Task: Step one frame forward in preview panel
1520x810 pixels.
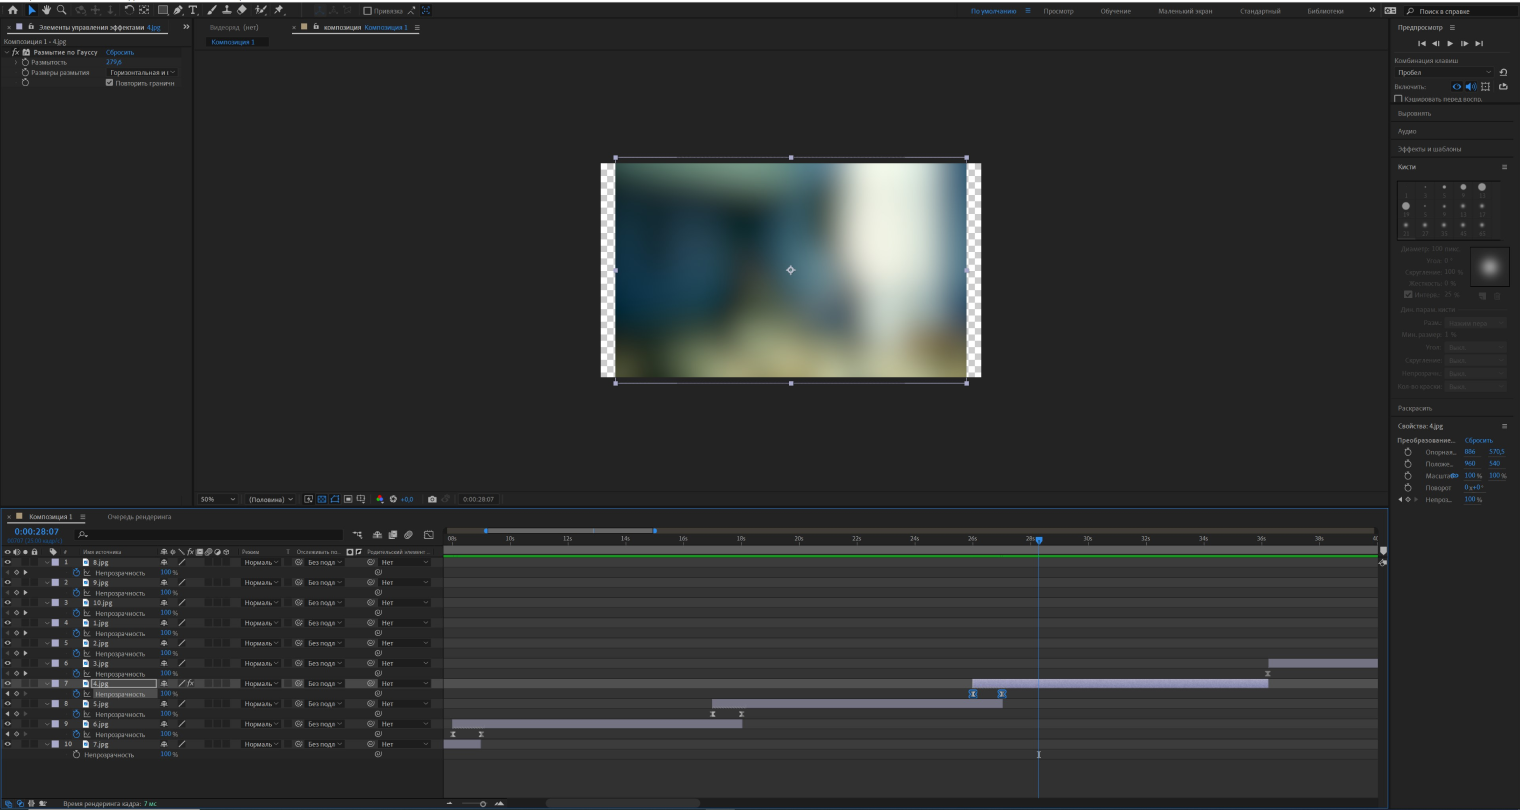Action: [1464, 43]
